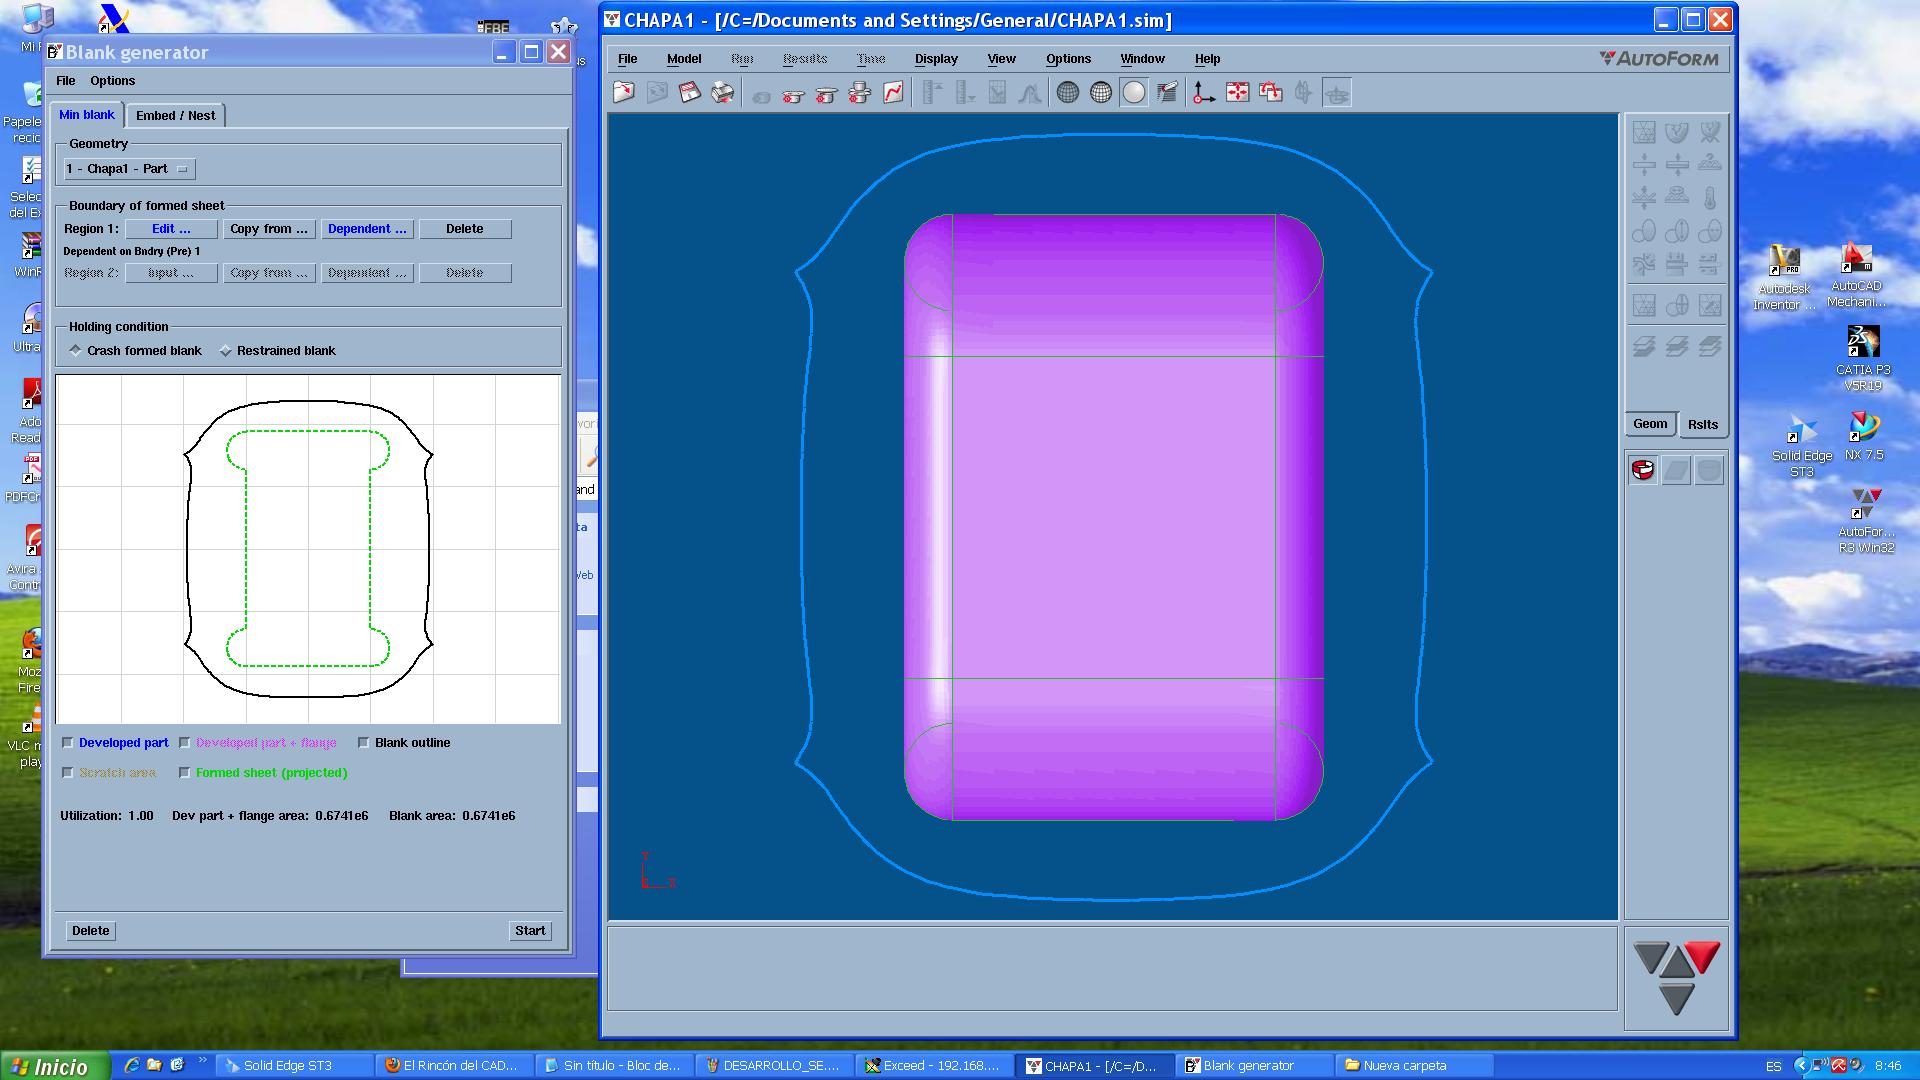The width and height of the screenshot is (1920, 1080).
Task: Open the Model menu in AutoForm
Action: pyautogui.click(x=683, y=58)
